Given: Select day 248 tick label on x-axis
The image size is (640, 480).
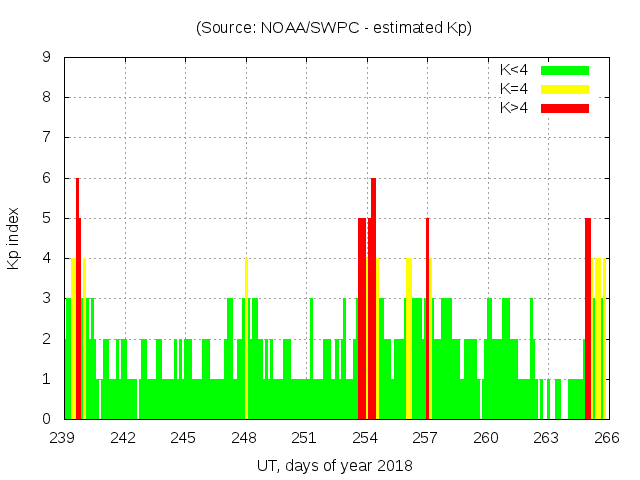Looking at the screenshot, I should pyautogui.click(x=245, y=438).
